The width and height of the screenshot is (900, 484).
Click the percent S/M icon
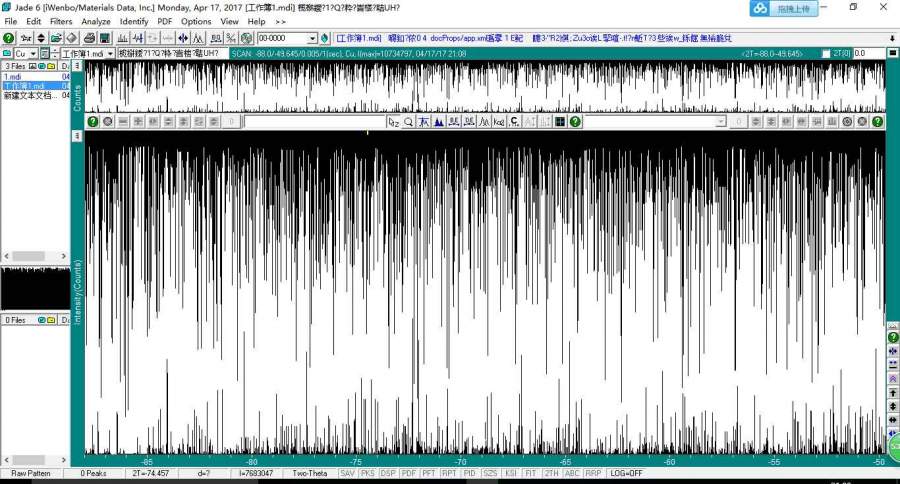[x=231, y=38]
